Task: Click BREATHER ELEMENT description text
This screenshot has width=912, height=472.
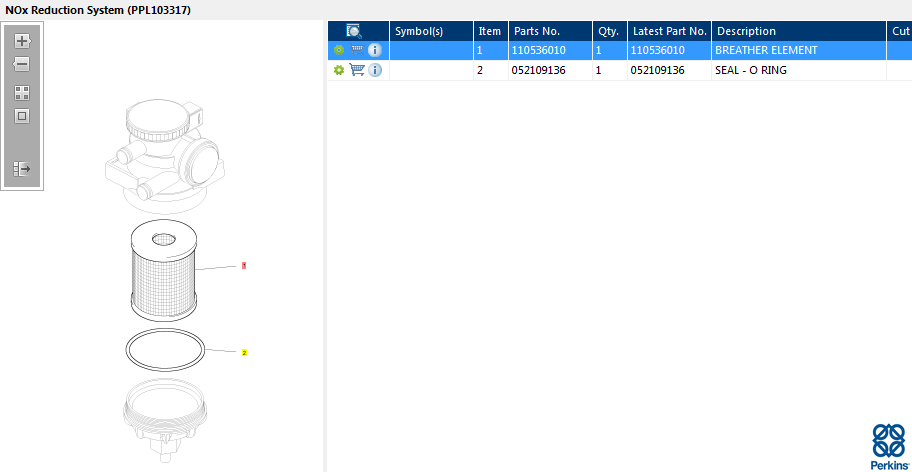Action: click(766, 51)
